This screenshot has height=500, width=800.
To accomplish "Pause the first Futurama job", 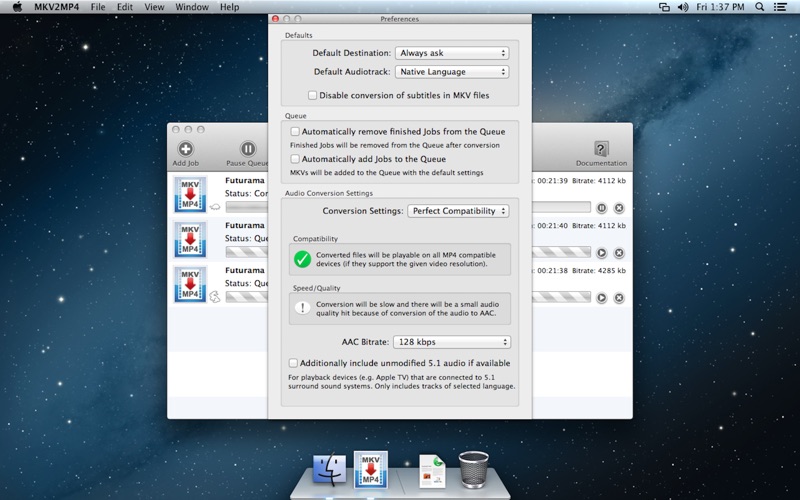I will click(601, 208).
